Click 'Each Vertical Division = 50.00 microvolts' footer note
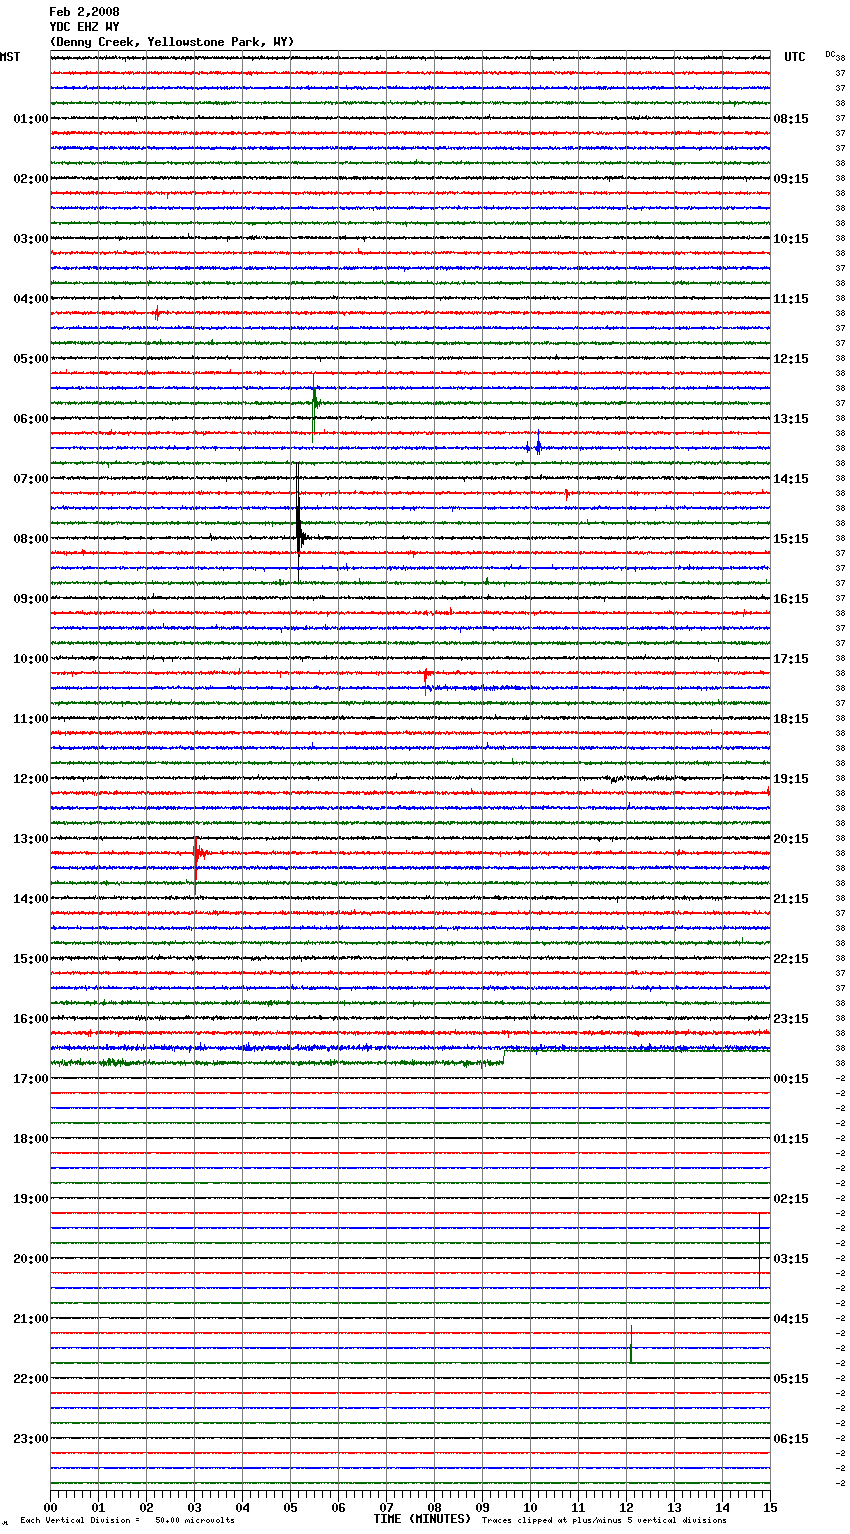 point(127,1521)
